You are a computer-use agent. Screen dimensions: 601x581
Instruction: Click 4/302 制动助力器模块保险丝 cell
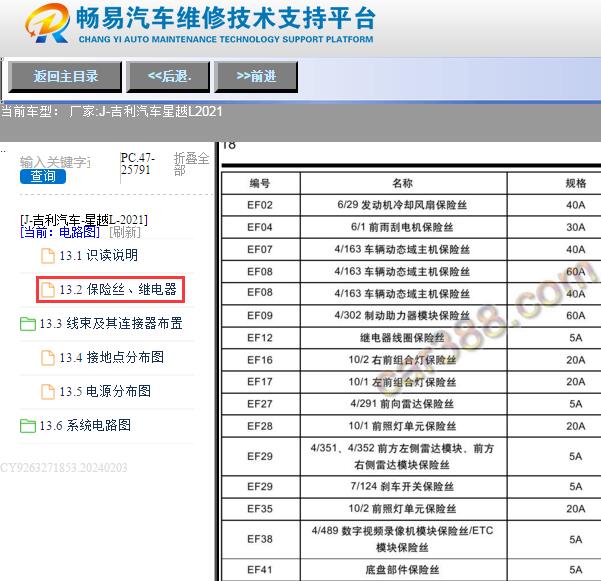tap(403, 316)
